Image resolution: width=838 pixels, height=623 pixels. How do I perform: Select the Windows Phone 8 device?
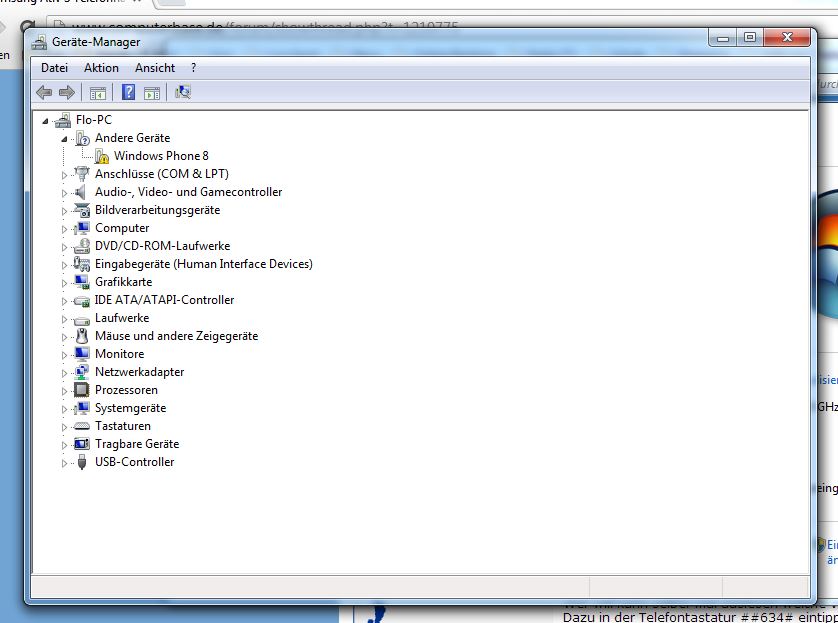point(161,156)
